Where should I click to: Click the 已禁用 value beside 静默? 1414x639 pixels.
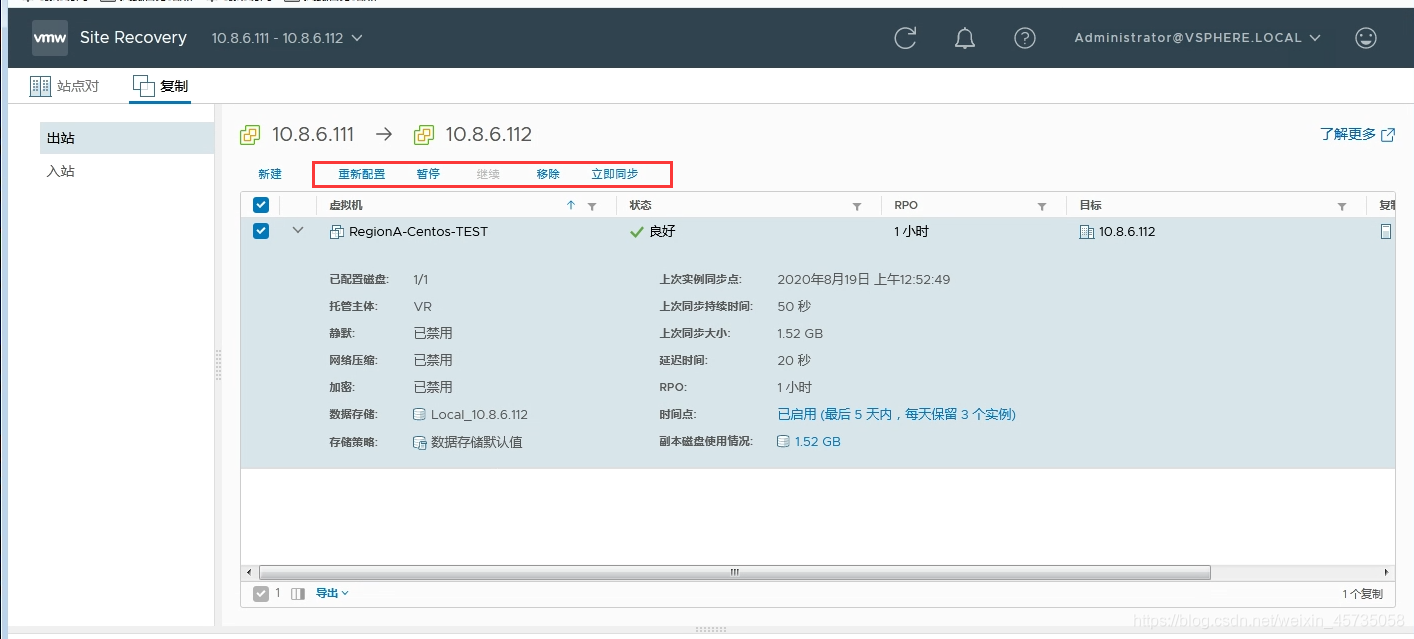[x=433, y=333]
